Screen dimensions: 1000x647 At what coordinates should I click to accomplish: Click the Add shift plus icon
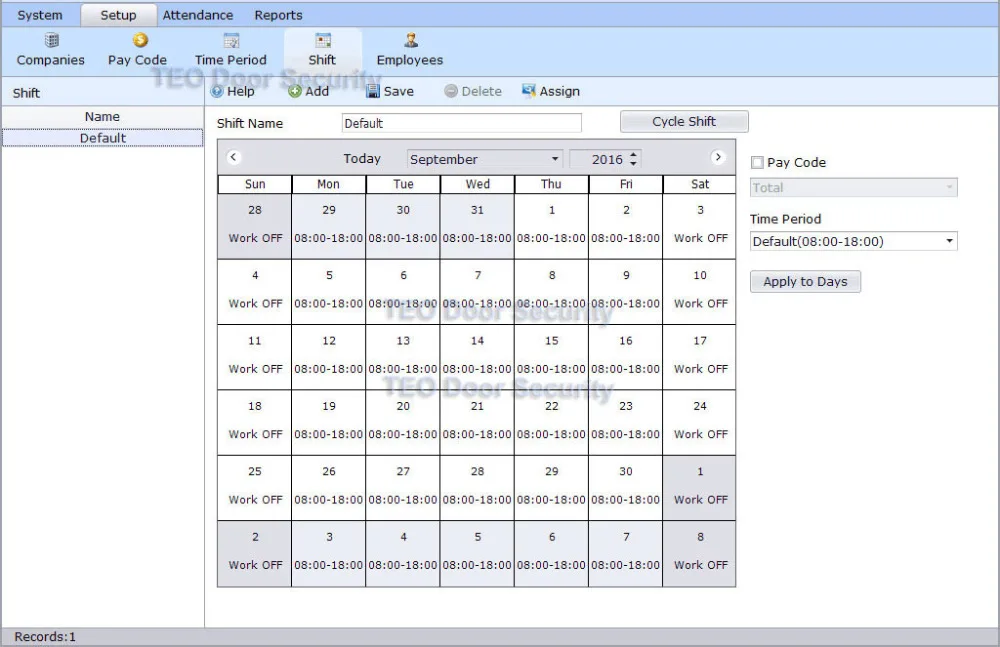click(x=295, y=91)
